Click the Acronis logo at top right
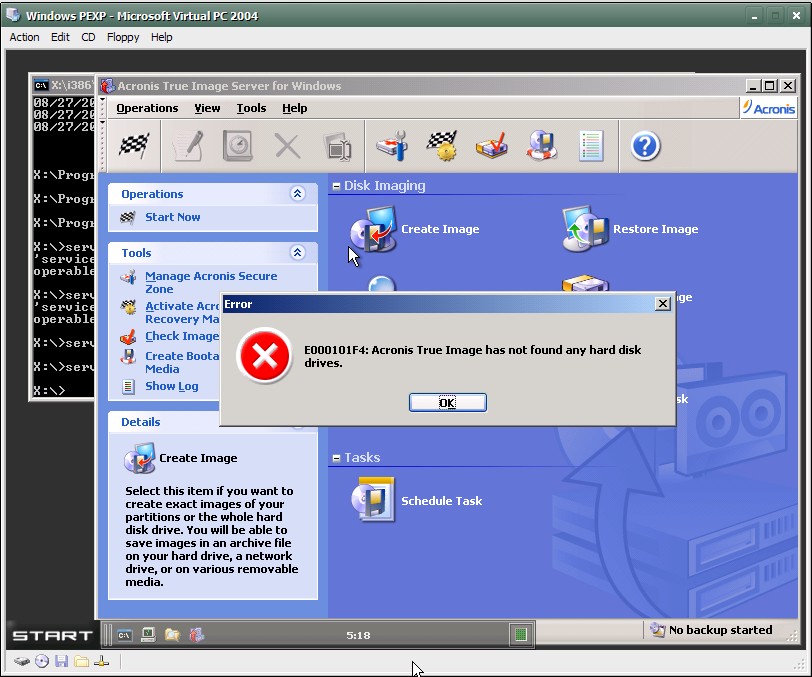Image resolution: width=812 pixels, height=677 pixels. point(768,108)
